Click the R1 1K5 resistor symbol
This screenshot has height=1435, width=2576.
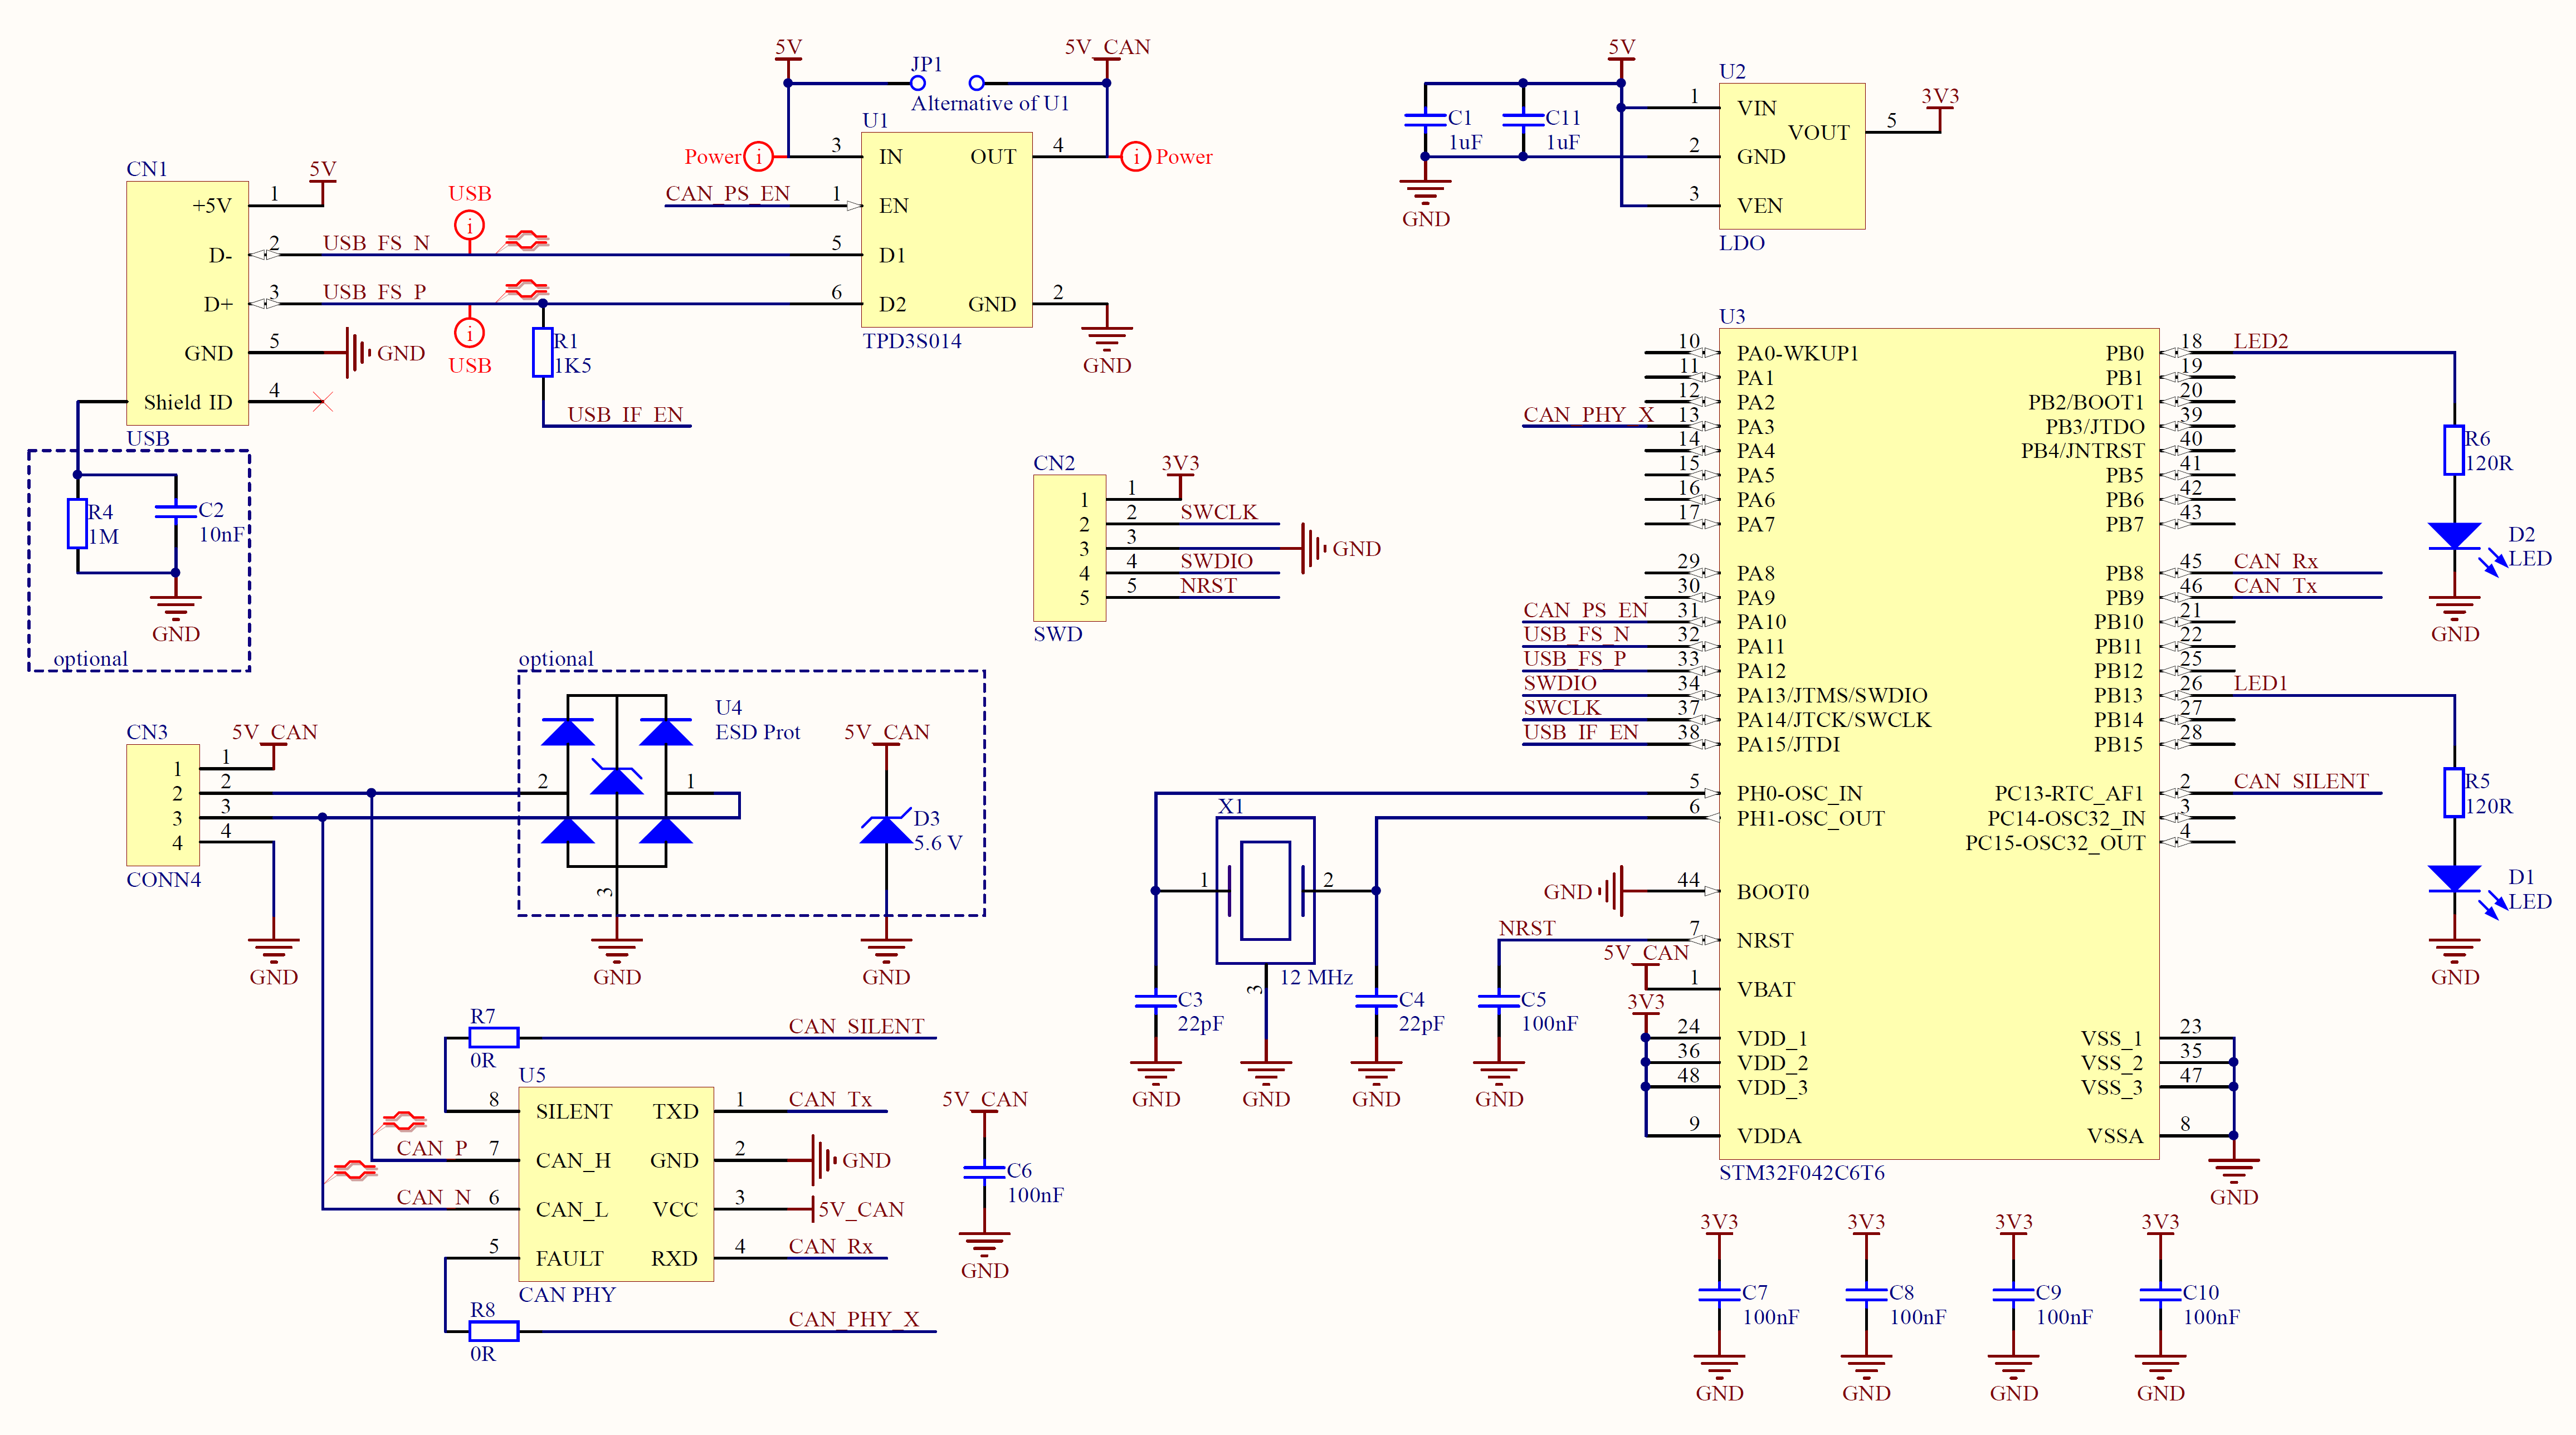[542, 352]
